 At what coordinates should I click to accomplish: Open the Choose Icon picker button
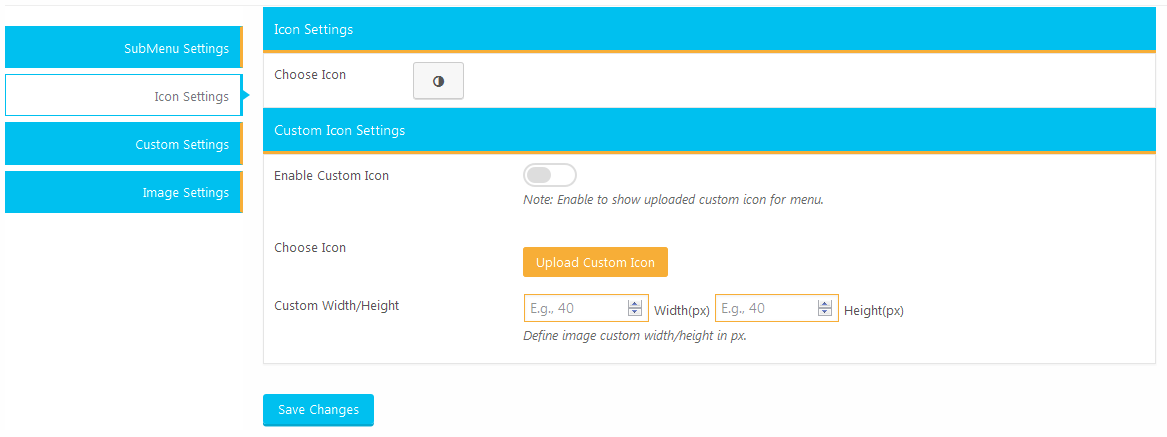click(438, 81)
